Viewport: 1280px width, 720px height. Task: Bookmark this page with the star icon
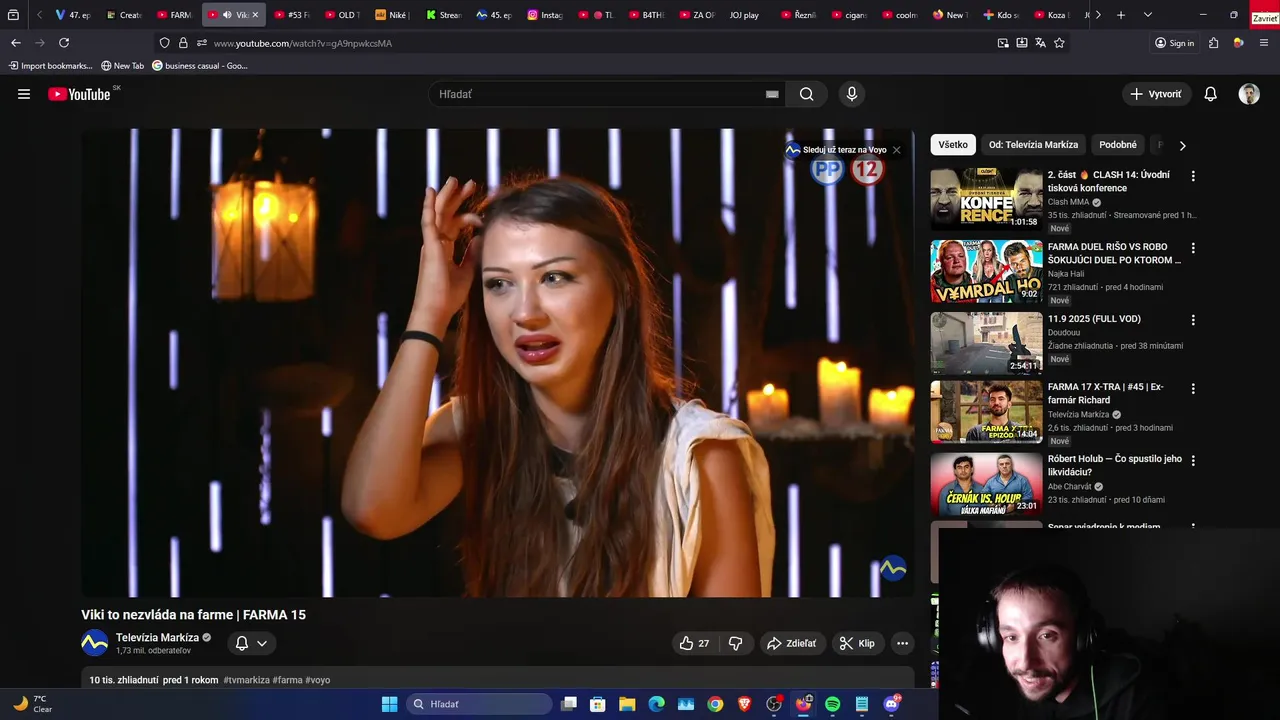1059,43
